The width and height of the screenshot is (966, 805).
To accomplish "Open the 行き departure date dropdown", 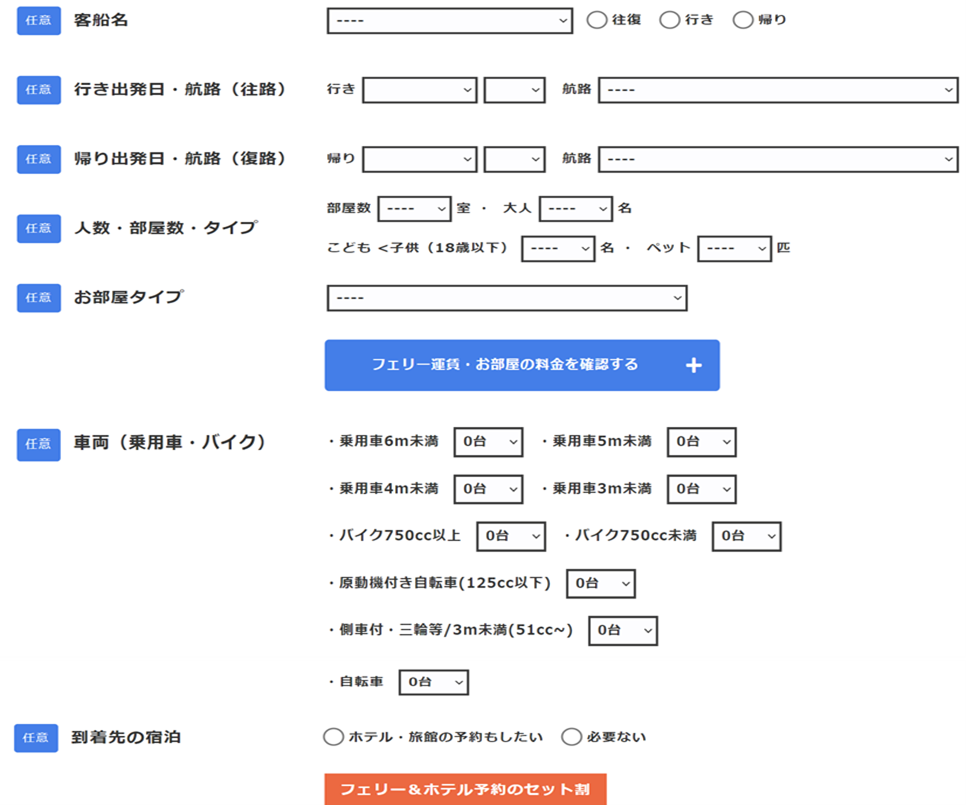I will coord(420,90).
